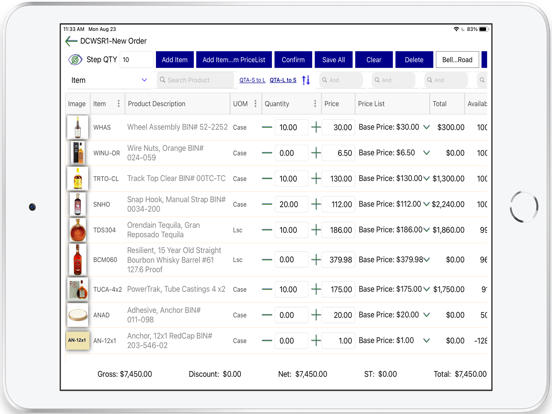Expand Base Price $186.00 dropdown
The height and width of the screenshot is (414, 552).
click(426, 230)
